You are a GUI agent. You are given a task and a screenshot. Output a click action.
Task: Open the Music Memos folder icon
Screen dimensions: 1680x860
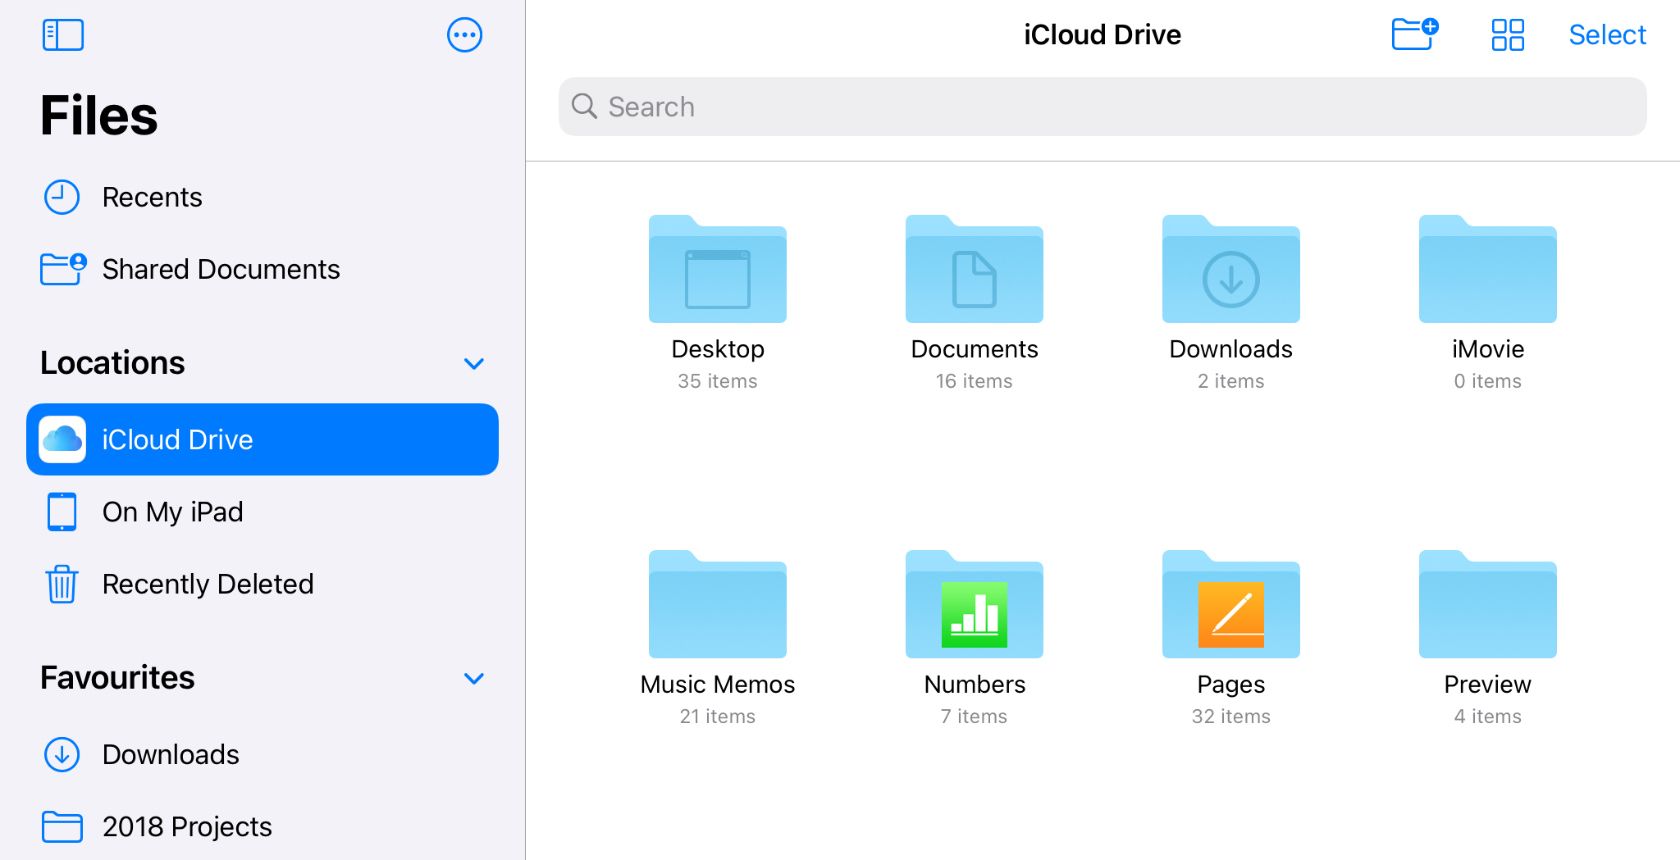tap(718, 604)
